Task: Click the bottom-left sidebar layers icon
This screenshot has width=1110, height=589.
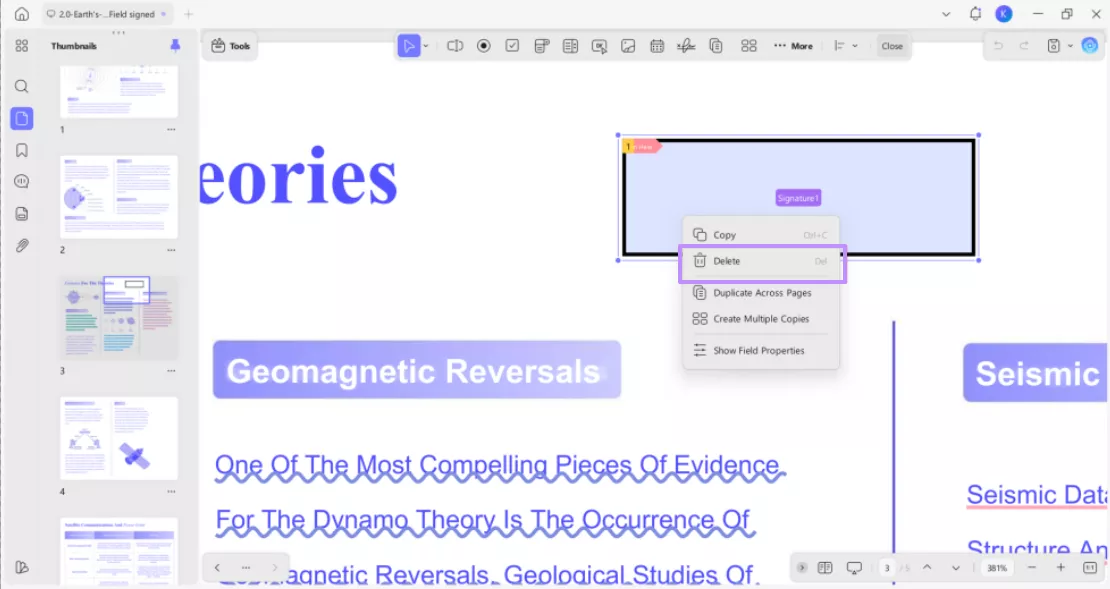Action: (22, 567)
